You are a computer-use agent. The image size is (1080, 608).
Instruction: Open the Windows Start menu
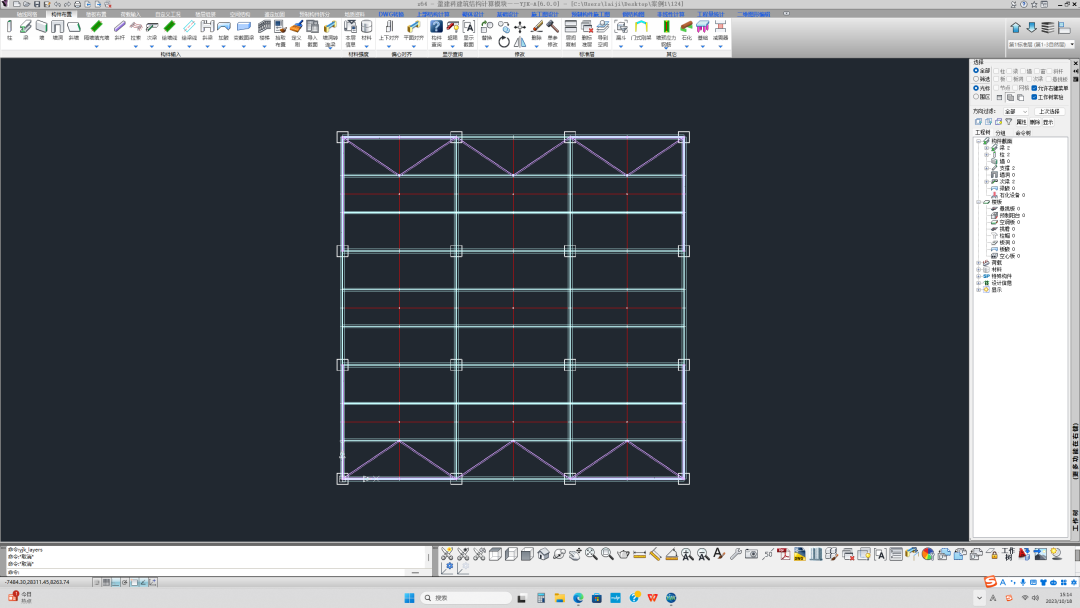click(x=409, y=598)
